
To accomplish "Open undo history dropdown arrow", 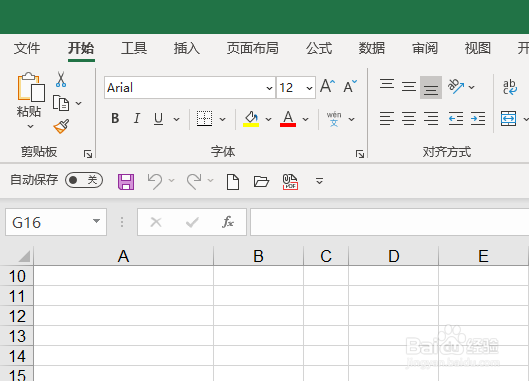I will (x=171, y=181).
